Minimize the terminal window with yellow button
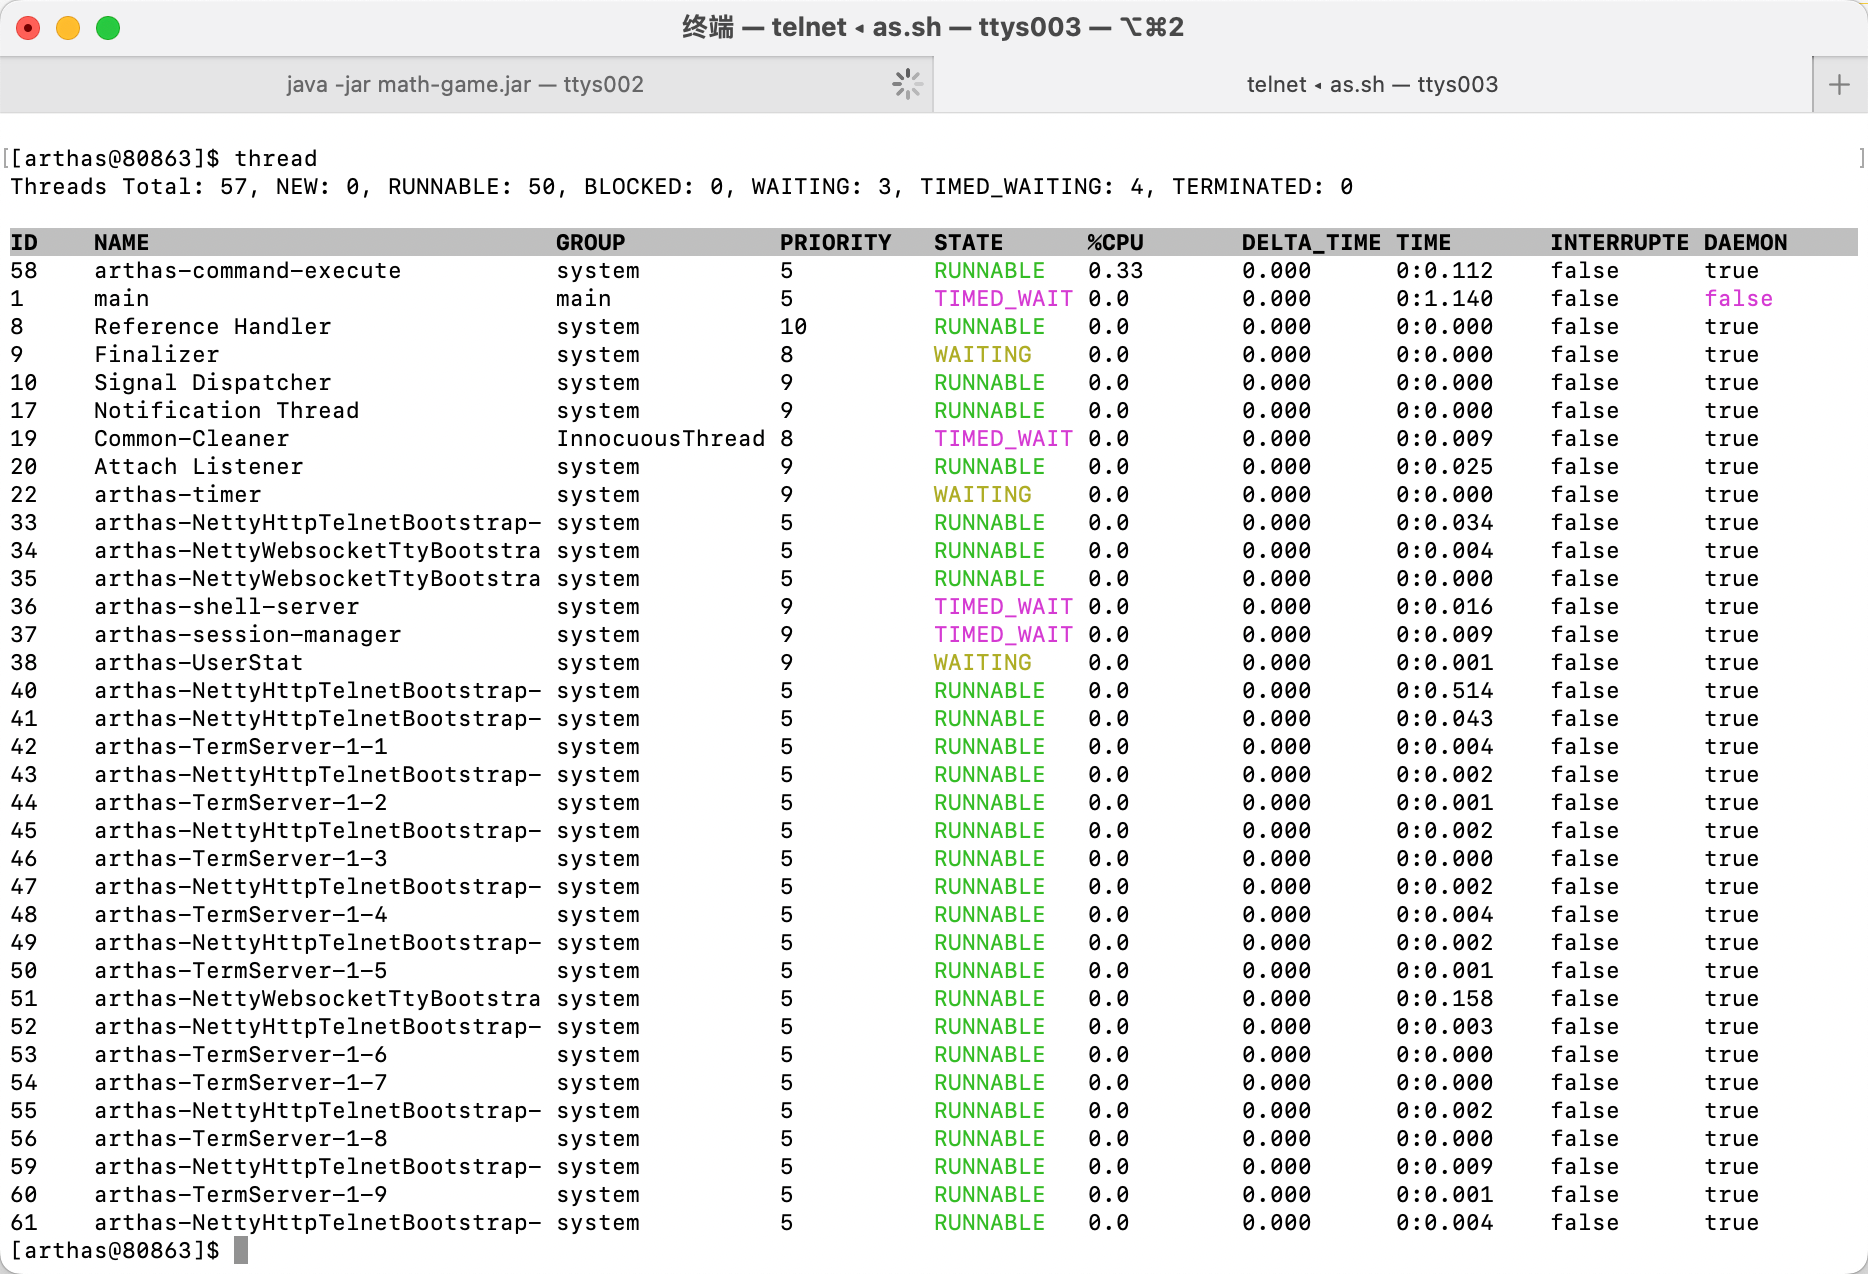1868x1274 pixels. pos(68,28)
